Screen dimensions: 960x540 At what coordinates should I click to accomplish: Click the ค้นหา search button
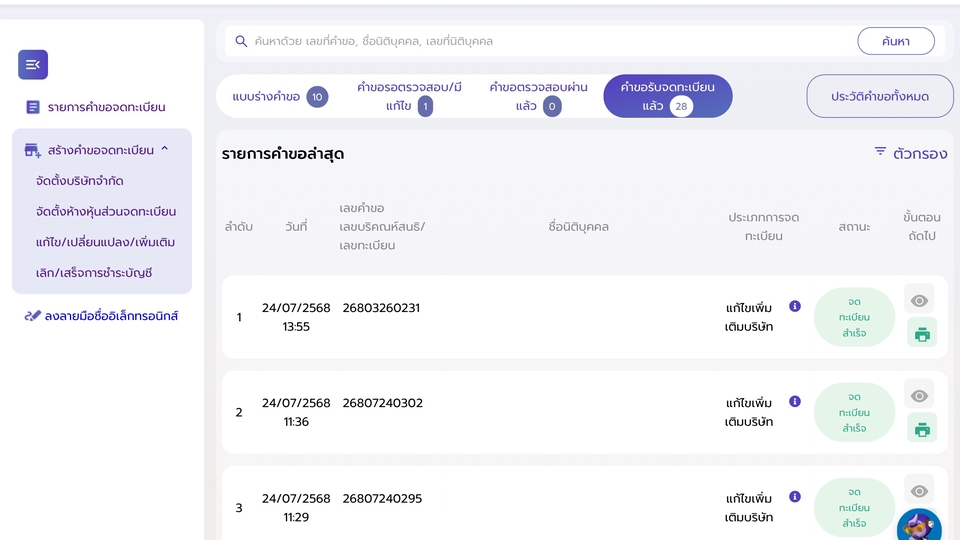(895, 41)
